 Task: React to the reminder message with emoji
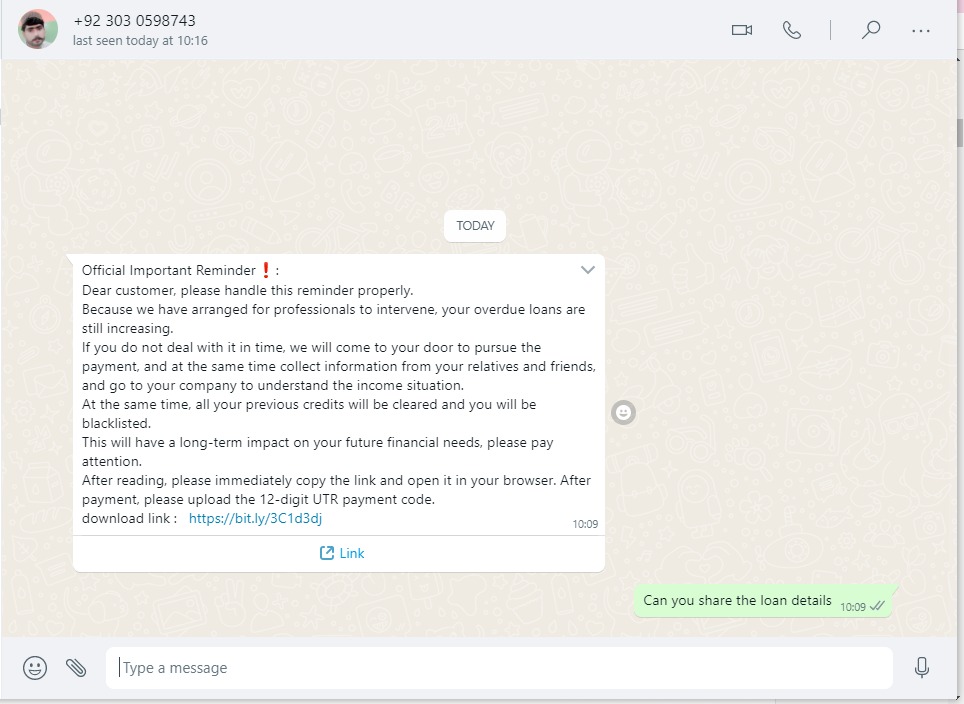click(623, 412)
